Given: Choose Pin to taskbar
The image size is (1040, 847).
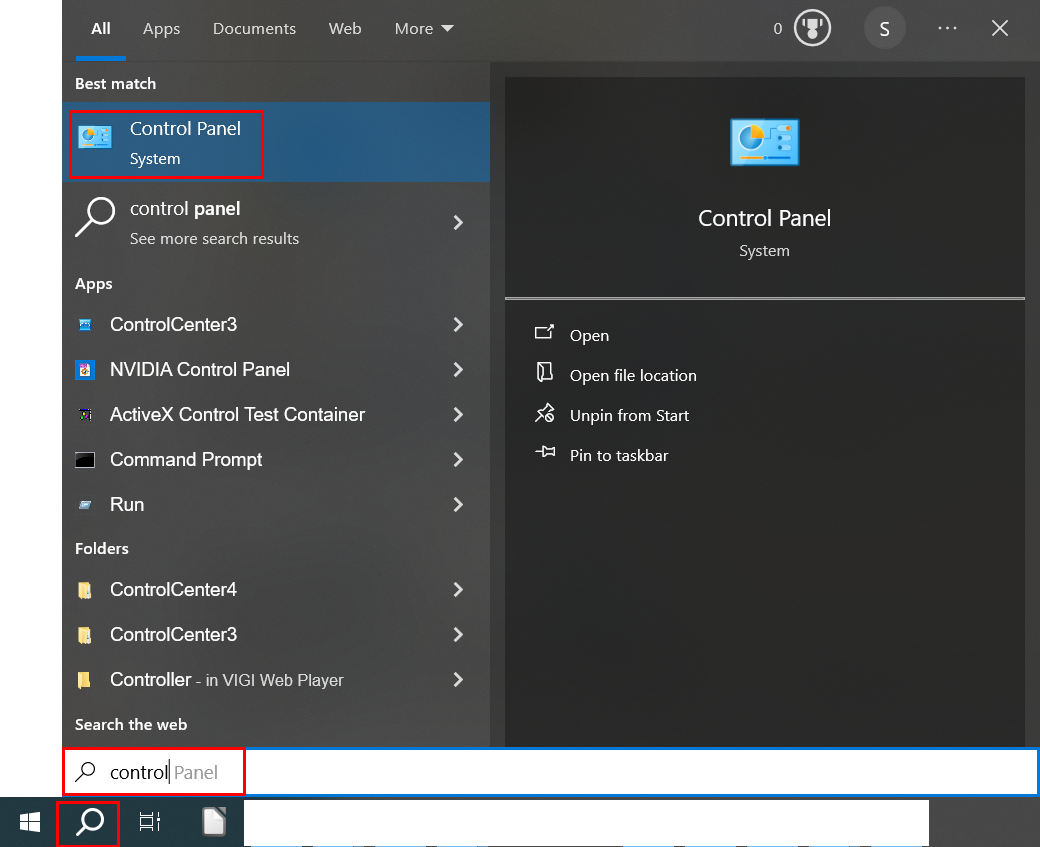Looking at the screenshot, I should (619, 455).
